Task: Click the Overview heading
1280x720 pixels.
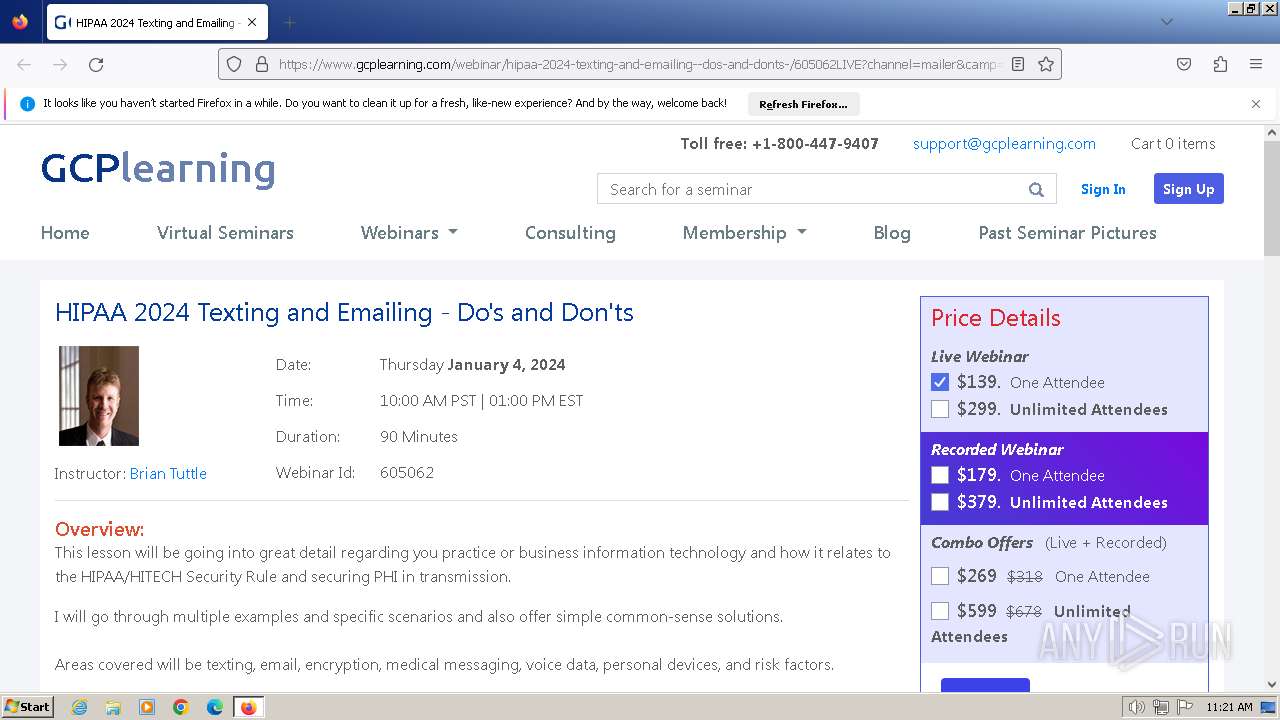Action: 99,529
